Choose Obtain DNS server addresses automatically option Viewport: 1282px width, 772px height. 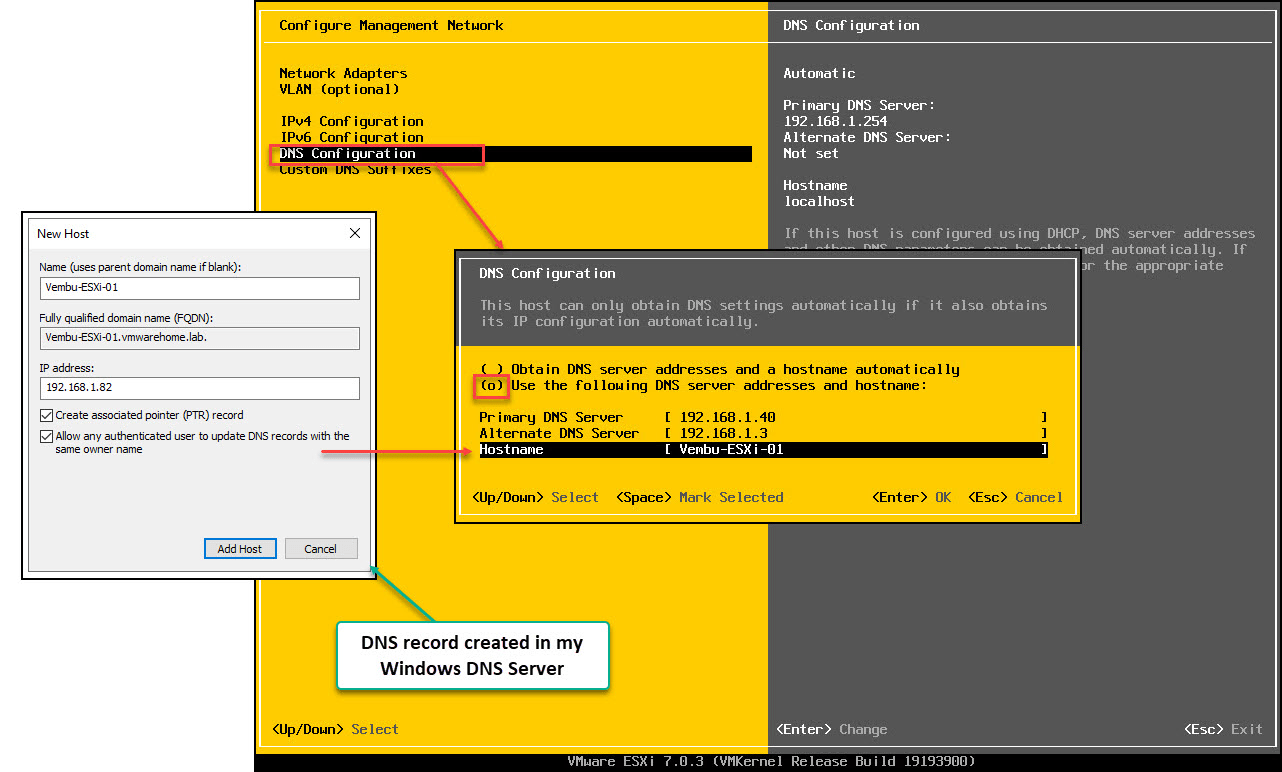tap(719, 369)
